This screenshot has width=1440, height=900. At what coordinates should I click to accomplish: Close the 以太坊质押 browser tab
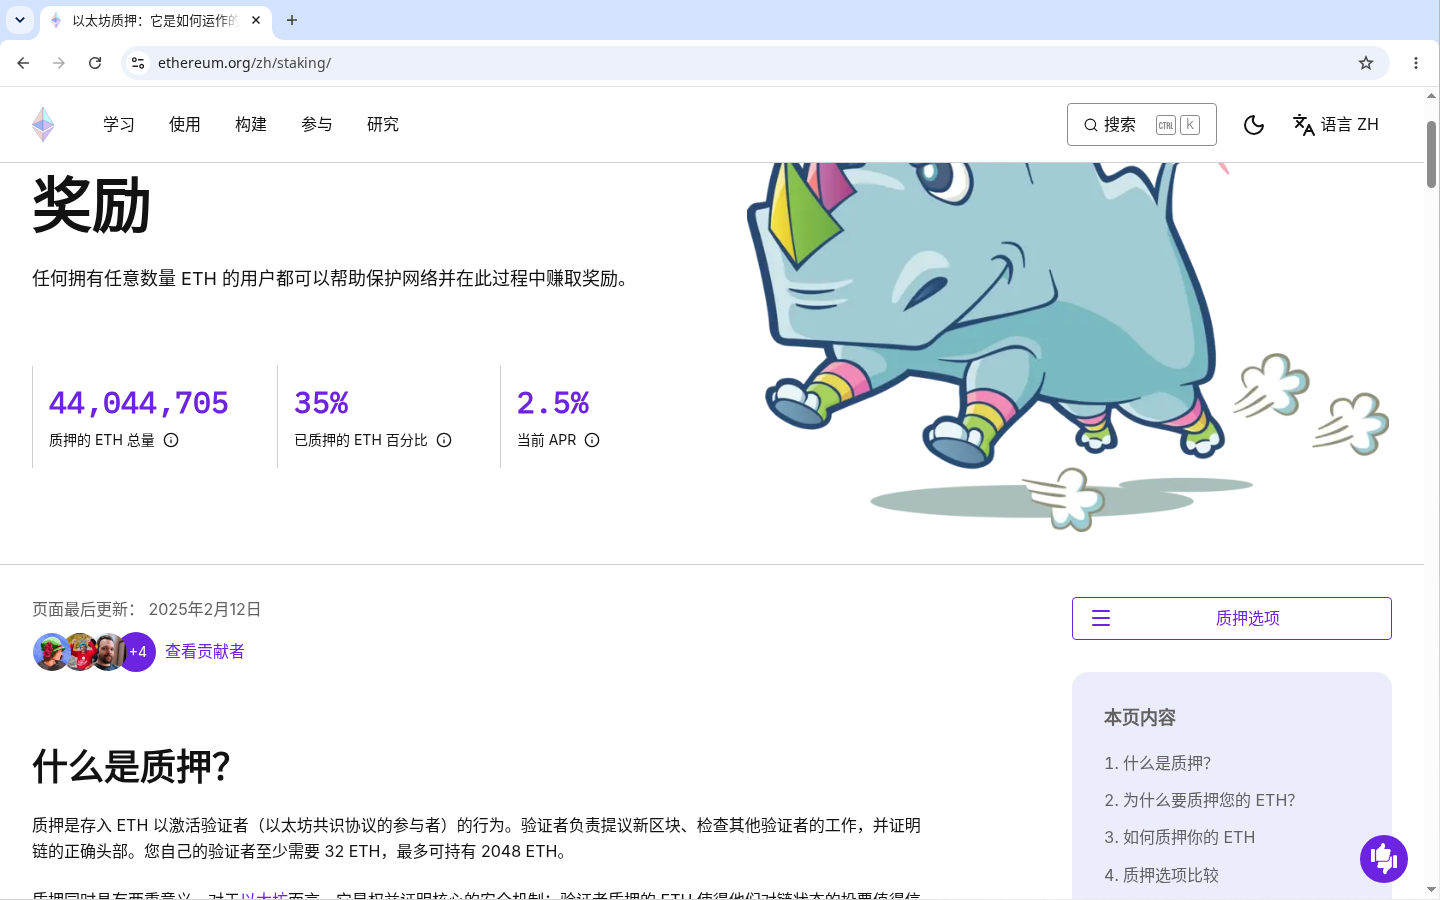coord(256,20)
